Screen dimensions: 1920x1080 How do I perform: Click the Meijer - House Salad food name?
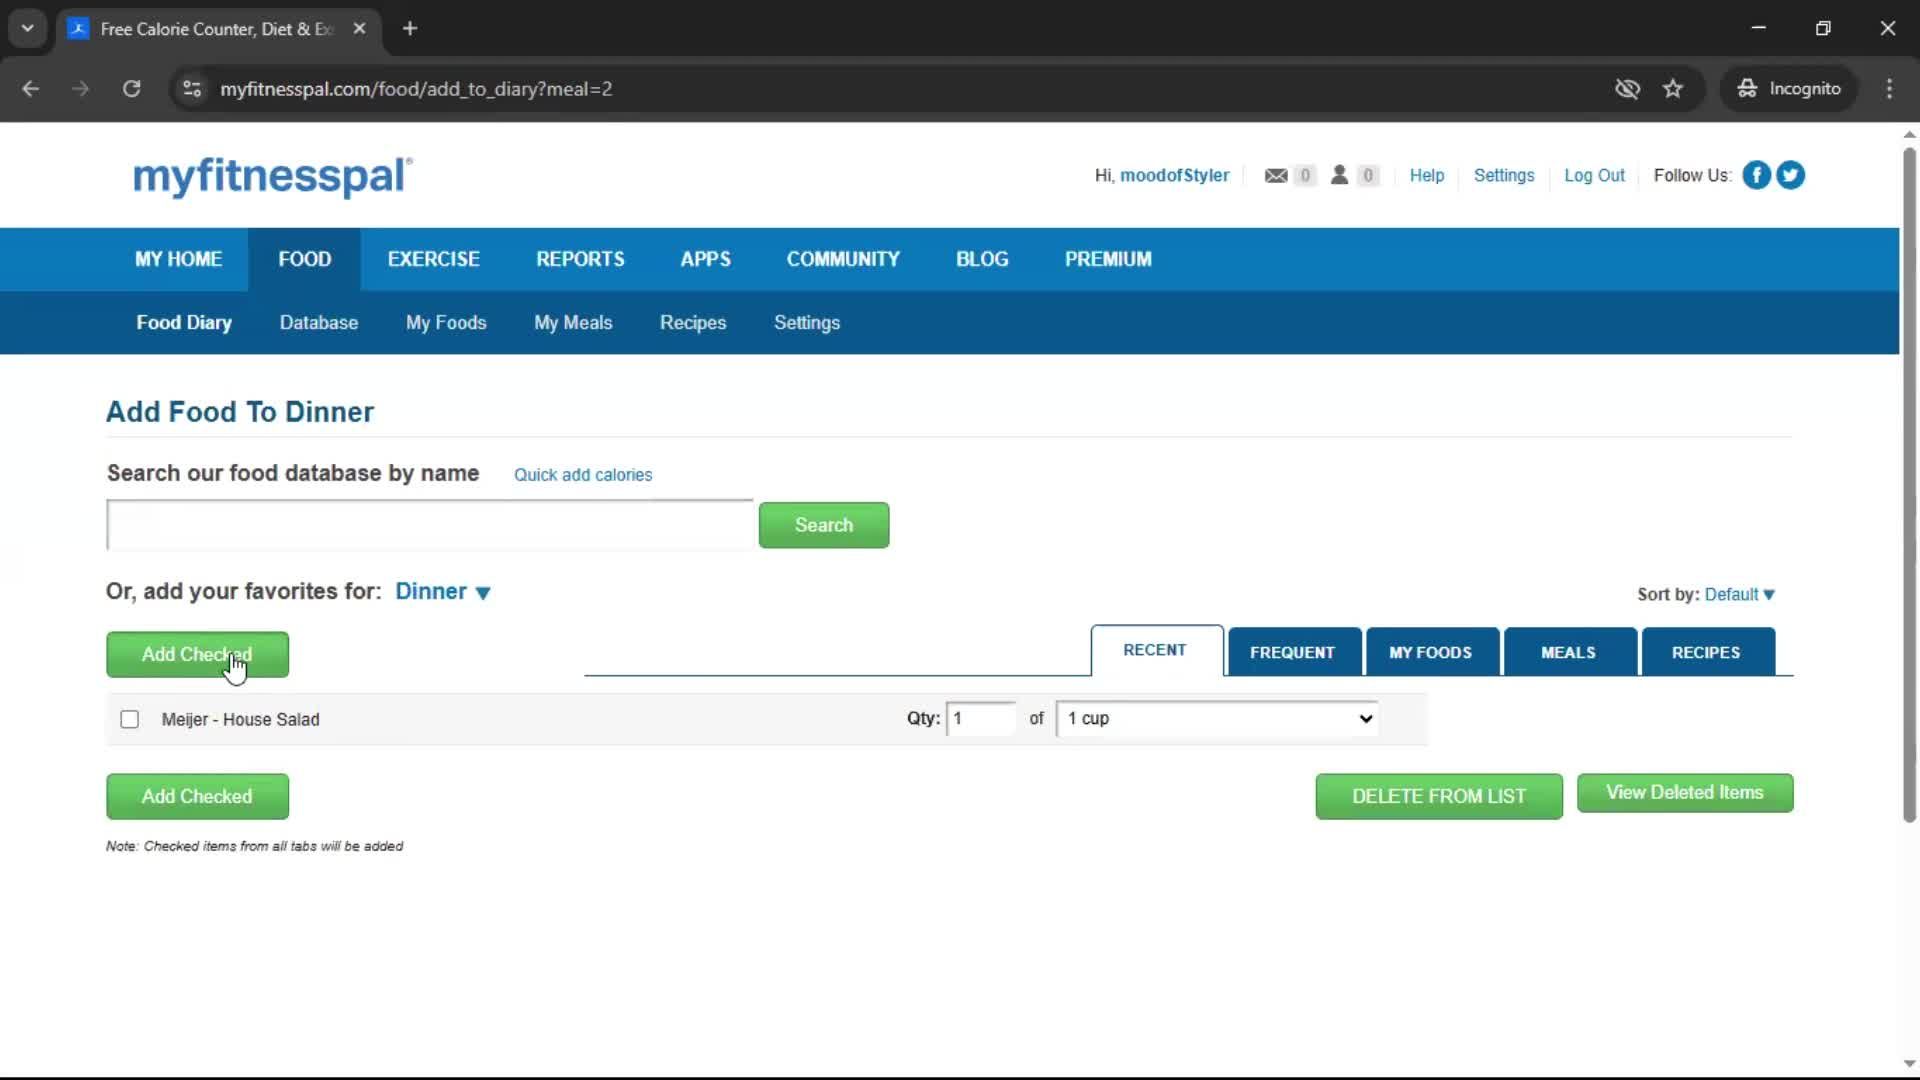(x=241, y=719)
